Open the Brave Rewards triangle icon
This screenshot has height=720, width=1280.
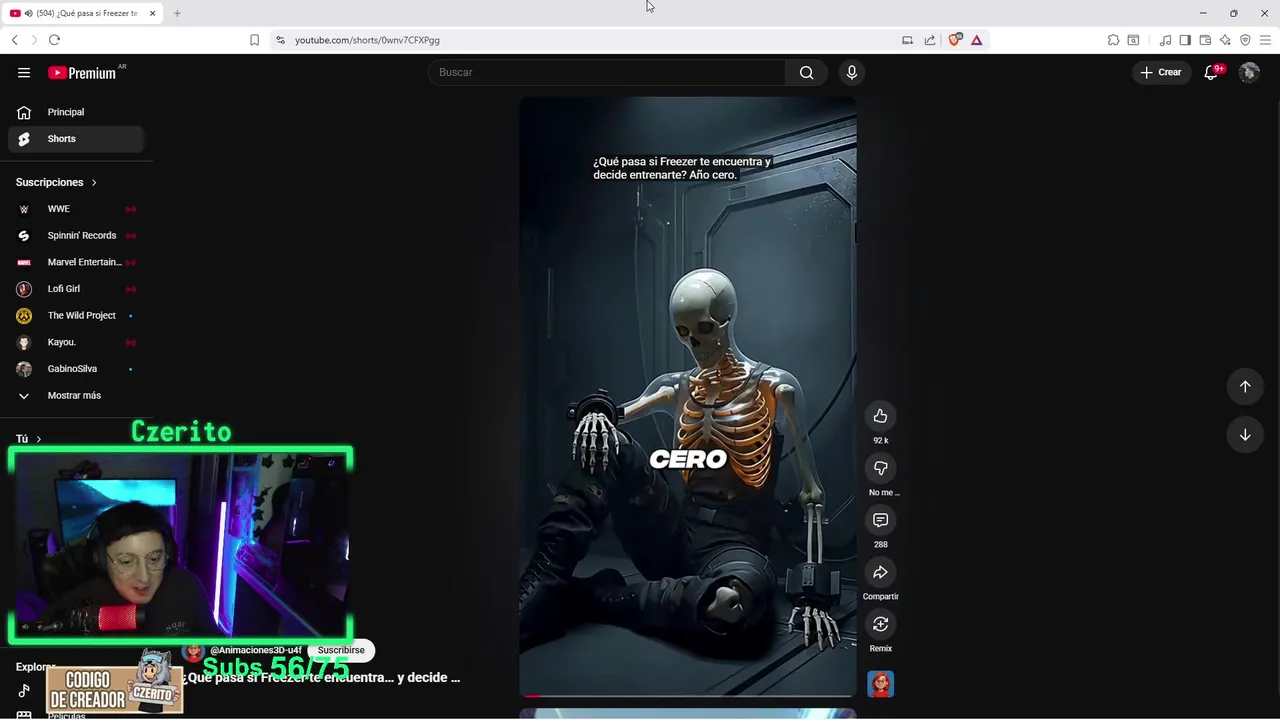(x=977, y=40)
